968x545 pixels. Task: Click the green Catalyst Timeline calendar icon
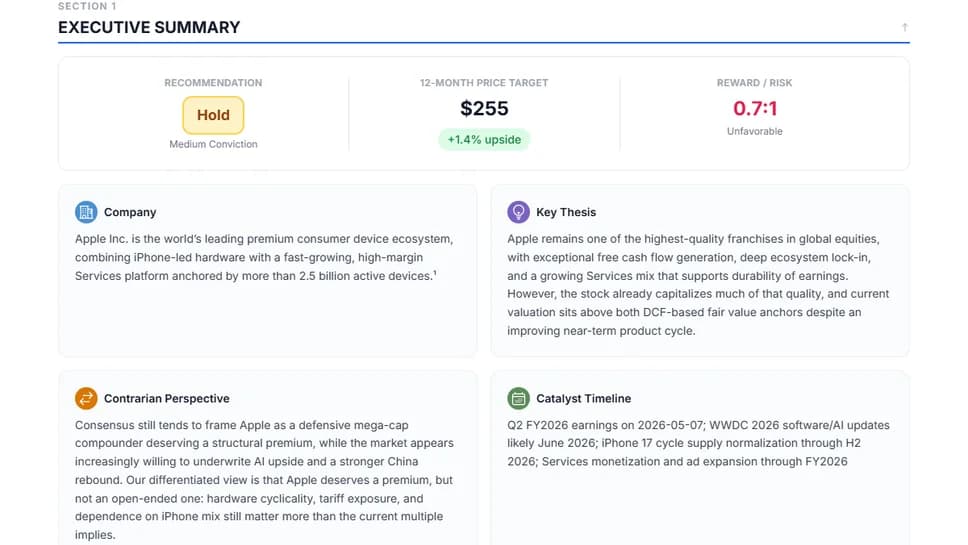(518, 398)
